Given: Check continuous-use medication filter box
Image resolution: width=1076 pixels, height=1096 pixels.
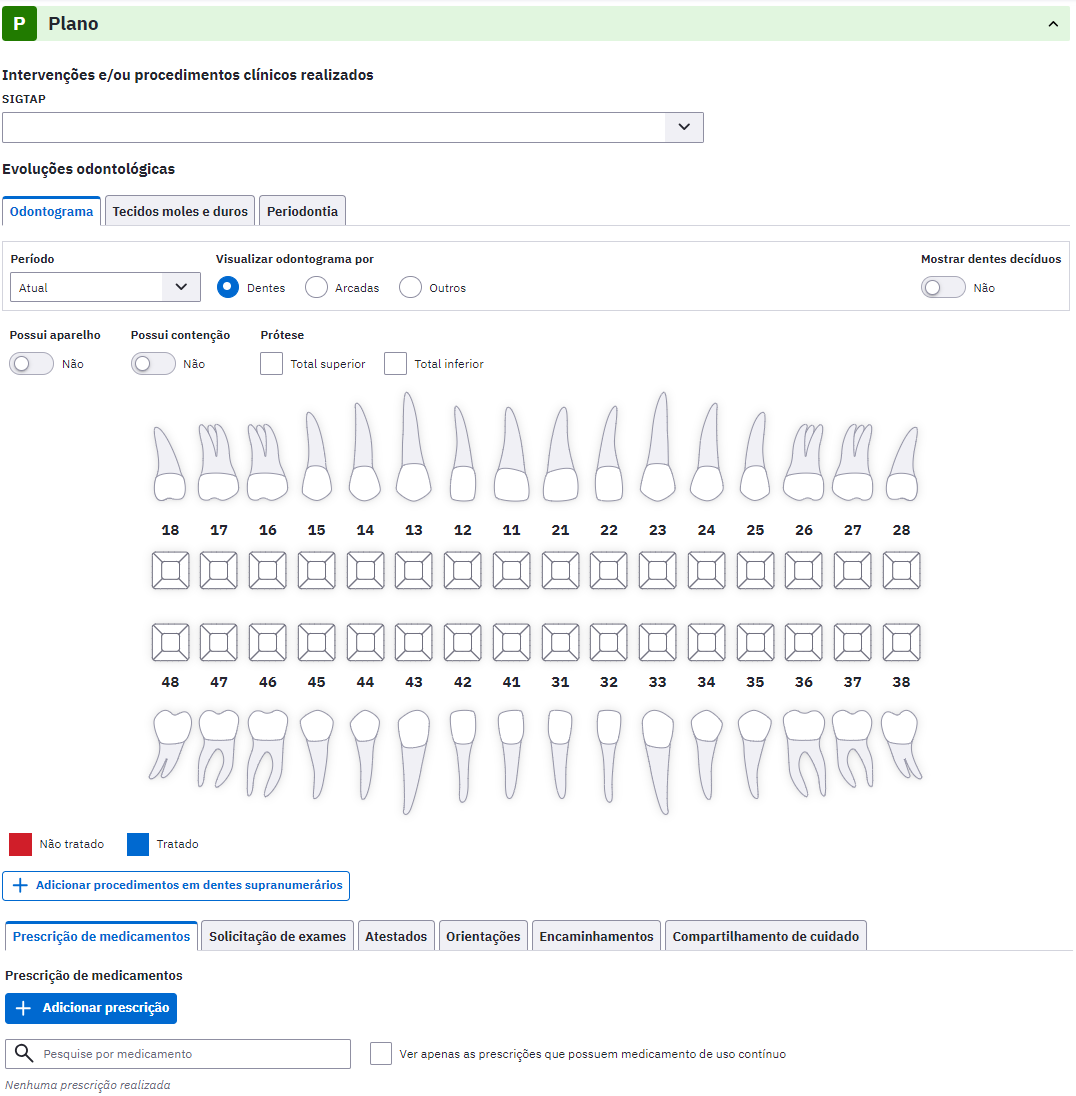Looking at the screenshot, I should 380,1053.
